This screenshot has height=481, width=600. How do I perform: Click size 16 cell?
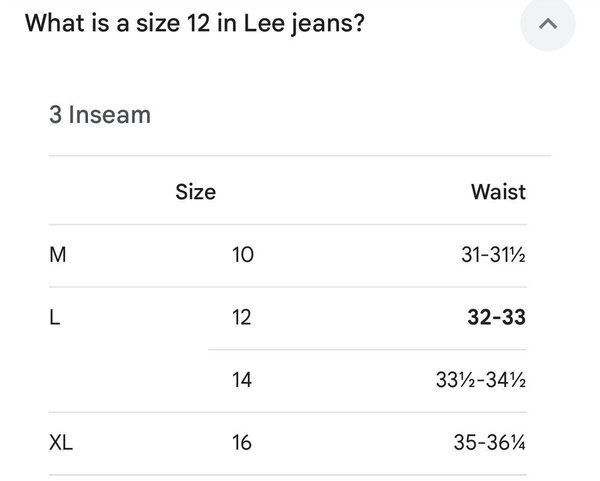tap(242, 443)
